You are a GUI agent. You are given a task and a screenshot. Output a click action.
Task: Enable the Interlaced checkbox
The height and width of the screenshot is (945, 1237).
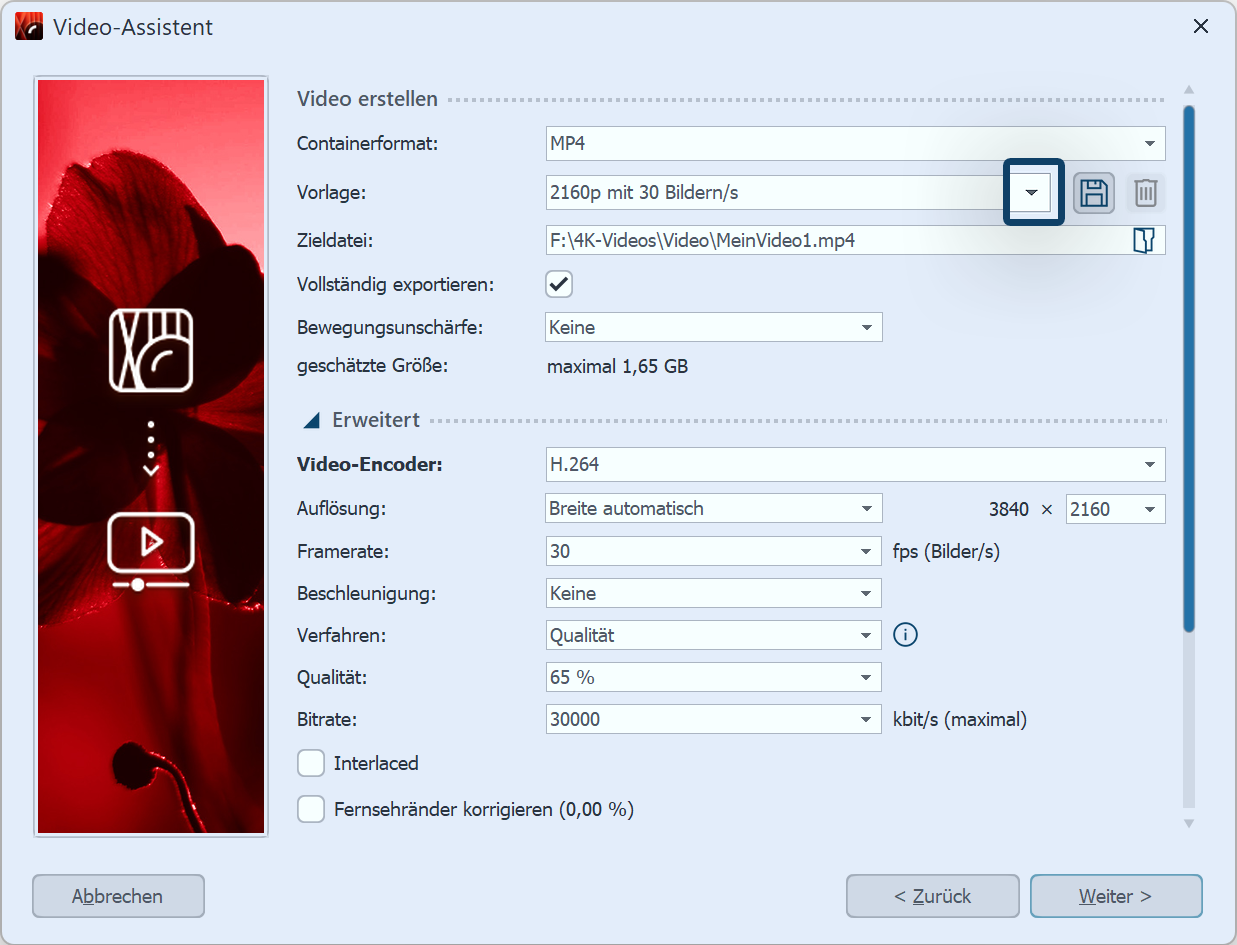pyautogui.click(x=312, y=764)
